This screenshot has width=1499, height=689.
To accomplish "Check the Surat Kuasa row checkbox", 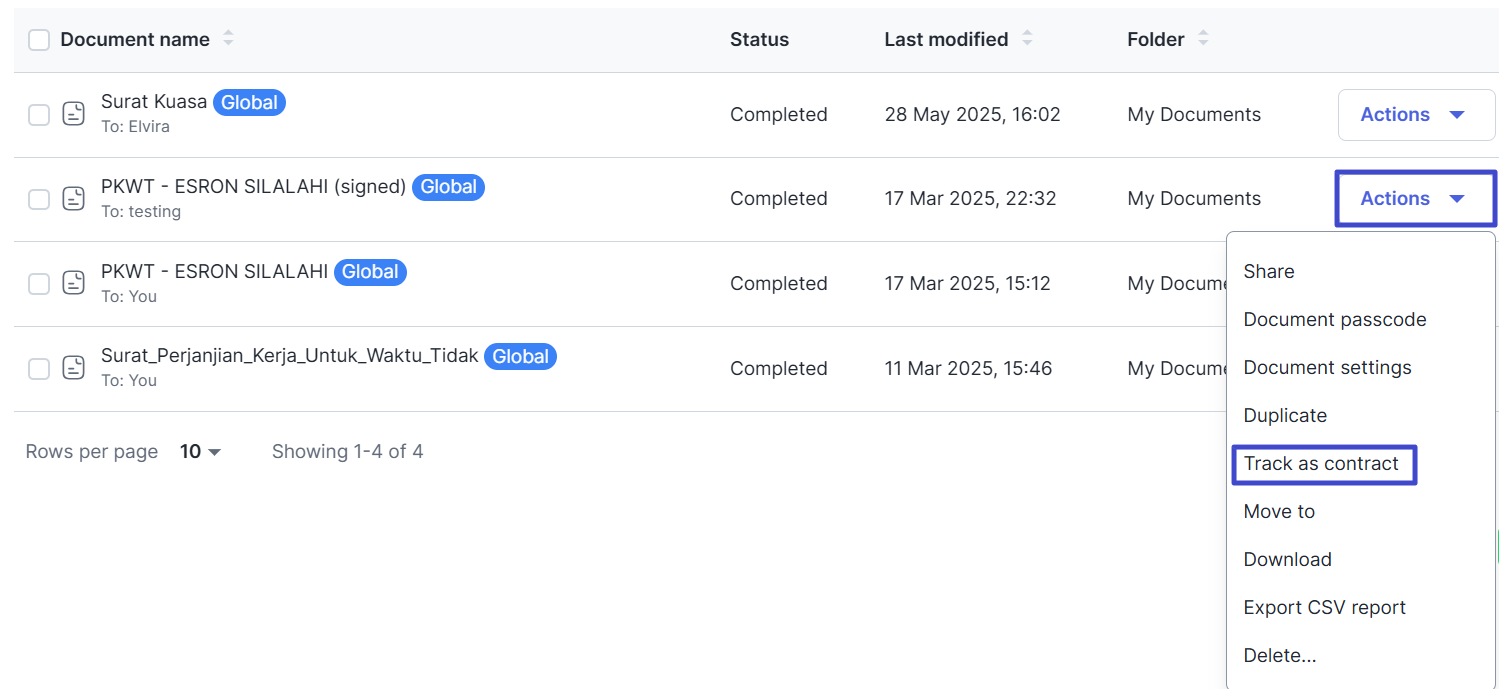I will pos(39,115).
